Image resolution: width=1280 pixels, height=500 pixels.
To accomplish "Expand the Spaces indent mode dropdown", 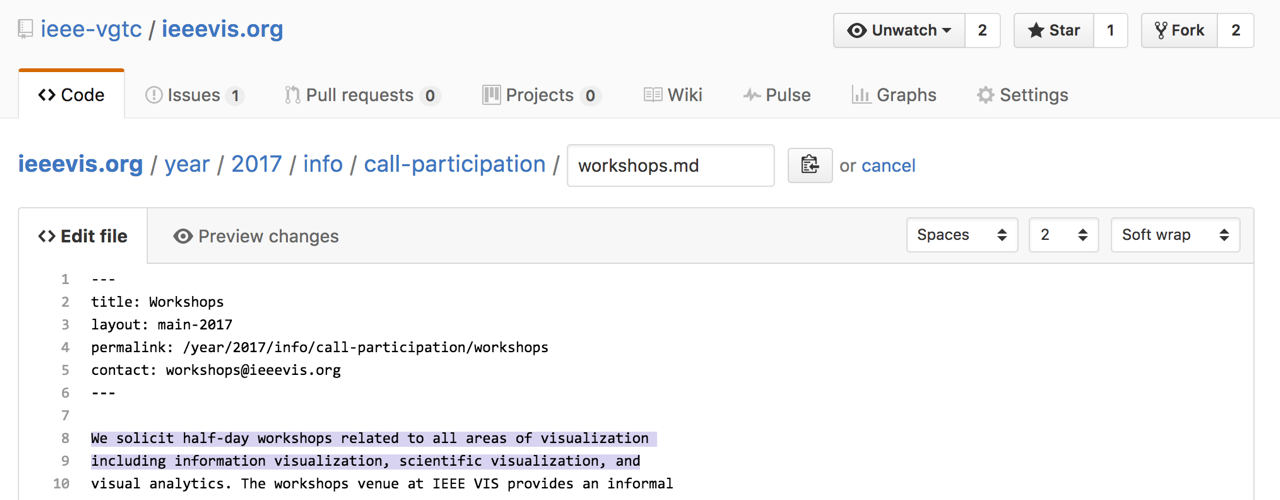I will click(x=961, y=235).
